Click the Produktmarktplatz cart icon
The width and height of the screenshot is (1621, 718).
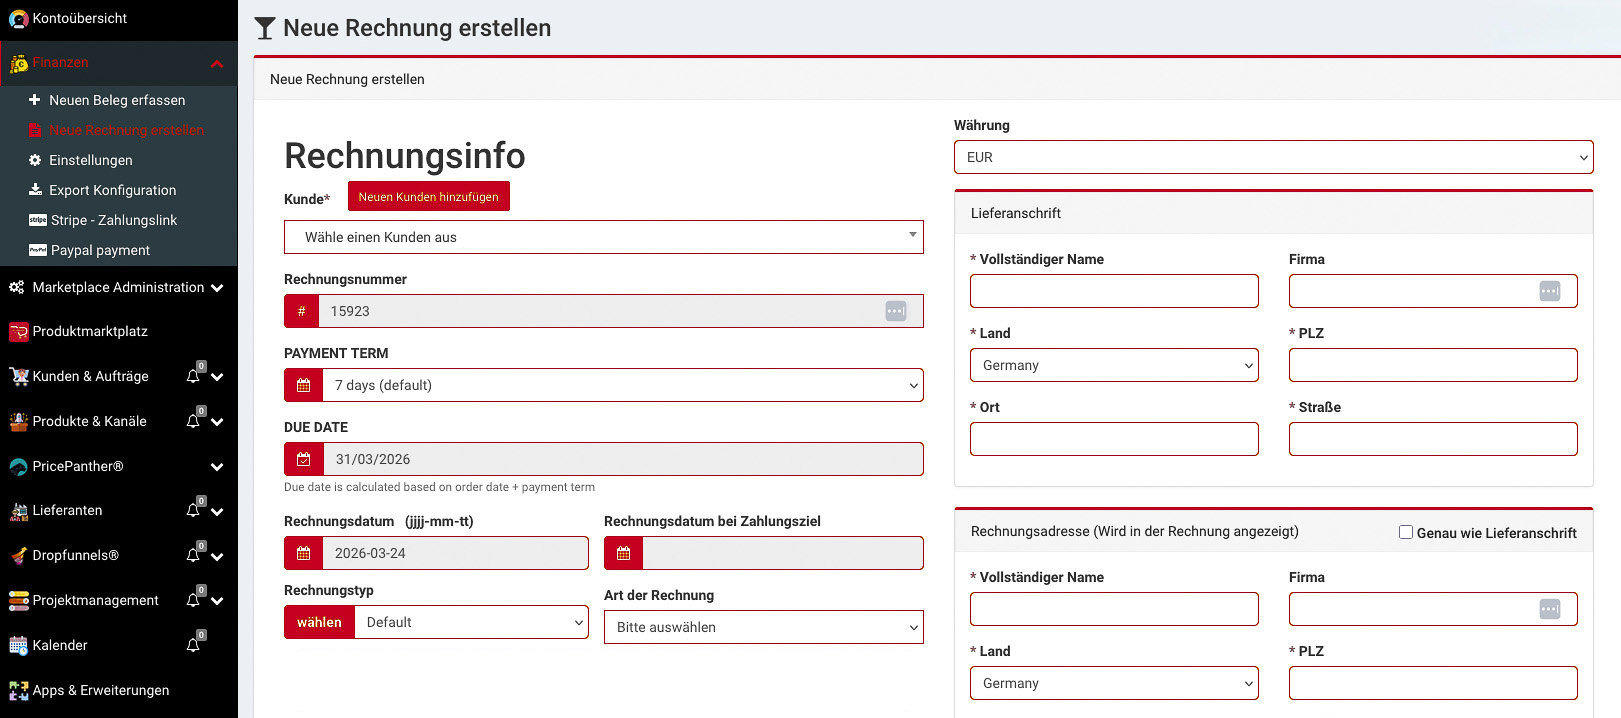[x=18, y=332]
